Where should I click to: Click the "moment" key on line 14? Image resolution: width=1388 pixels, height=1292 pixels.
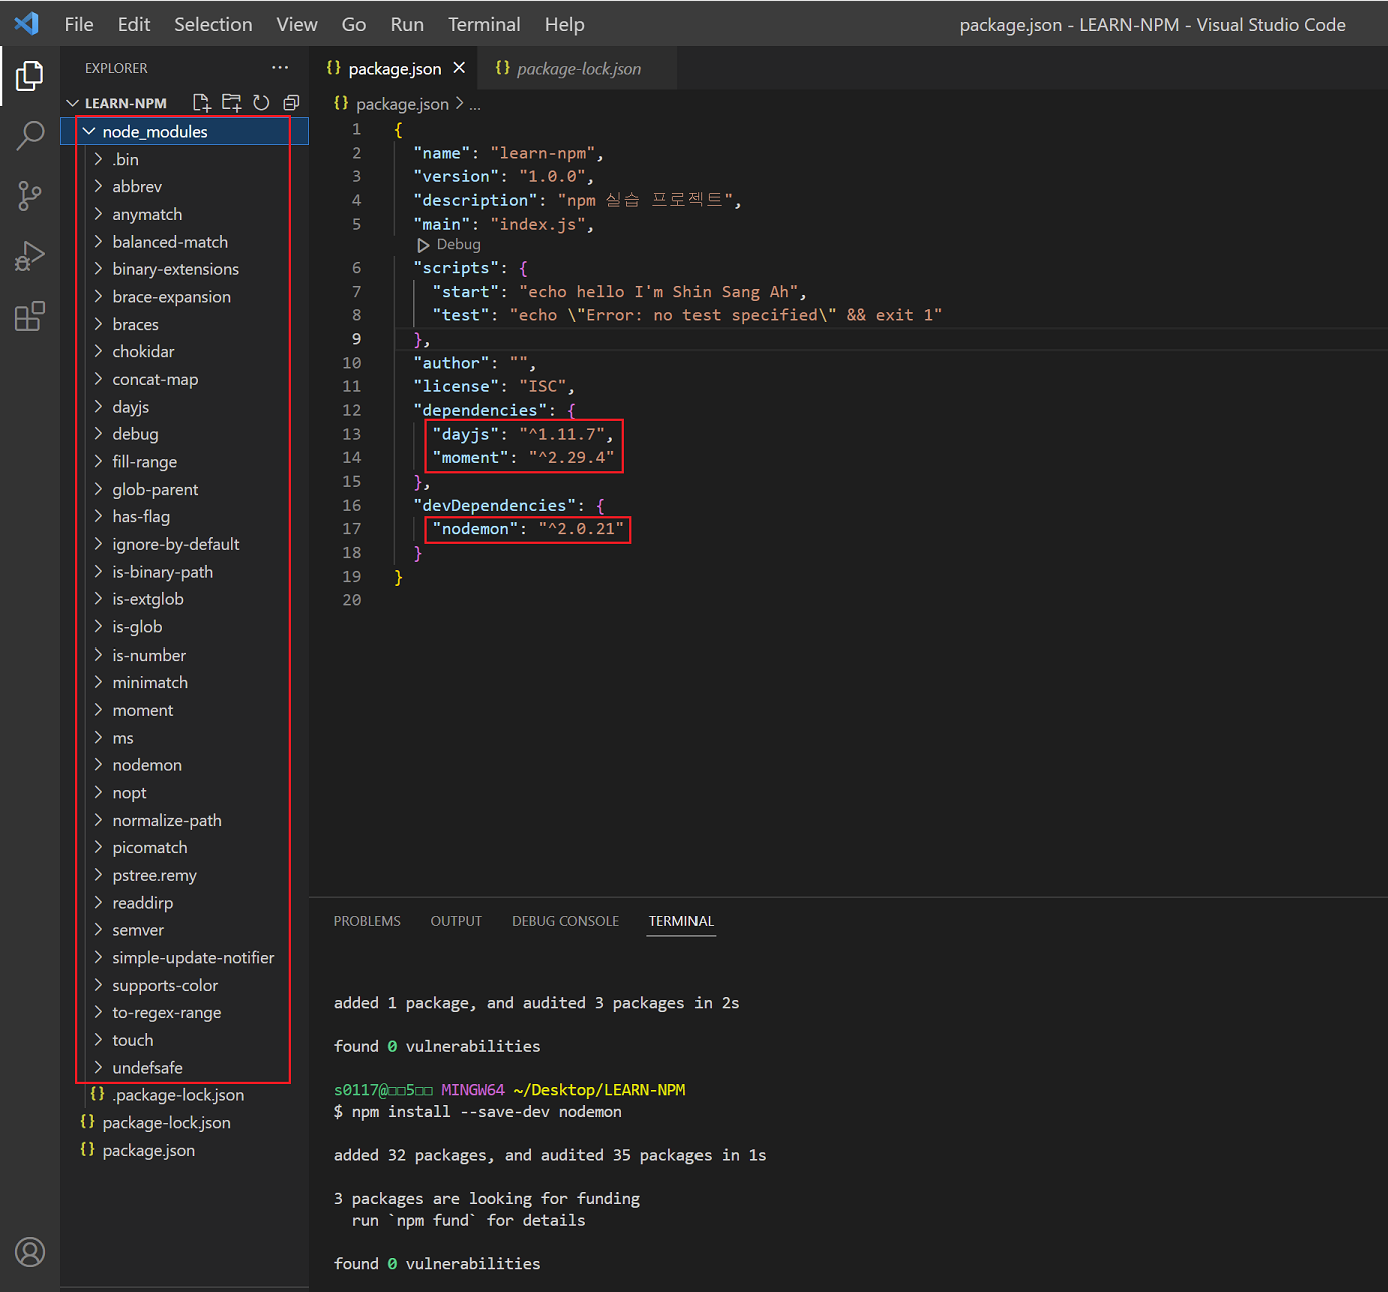click(x=470, y=458)
